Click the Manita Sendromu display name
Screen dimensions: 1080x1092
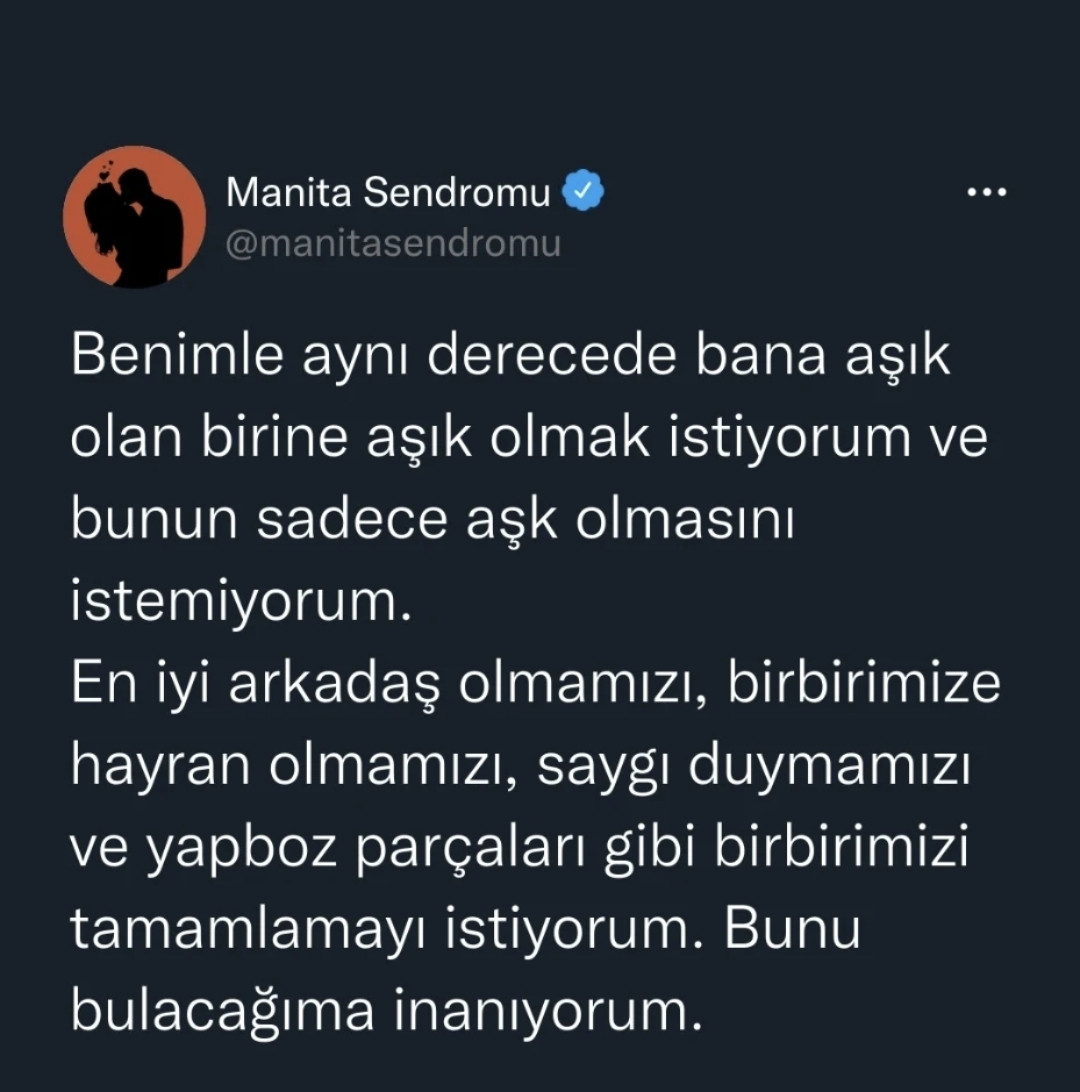[x=388, y=192]
